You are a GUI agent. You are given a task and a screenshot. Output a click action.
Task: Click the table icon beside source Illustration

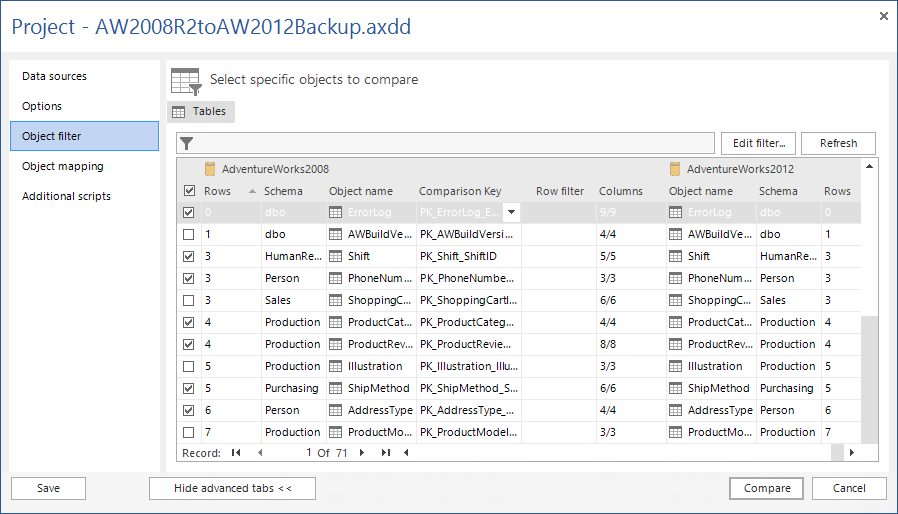[x=336, y=366]
